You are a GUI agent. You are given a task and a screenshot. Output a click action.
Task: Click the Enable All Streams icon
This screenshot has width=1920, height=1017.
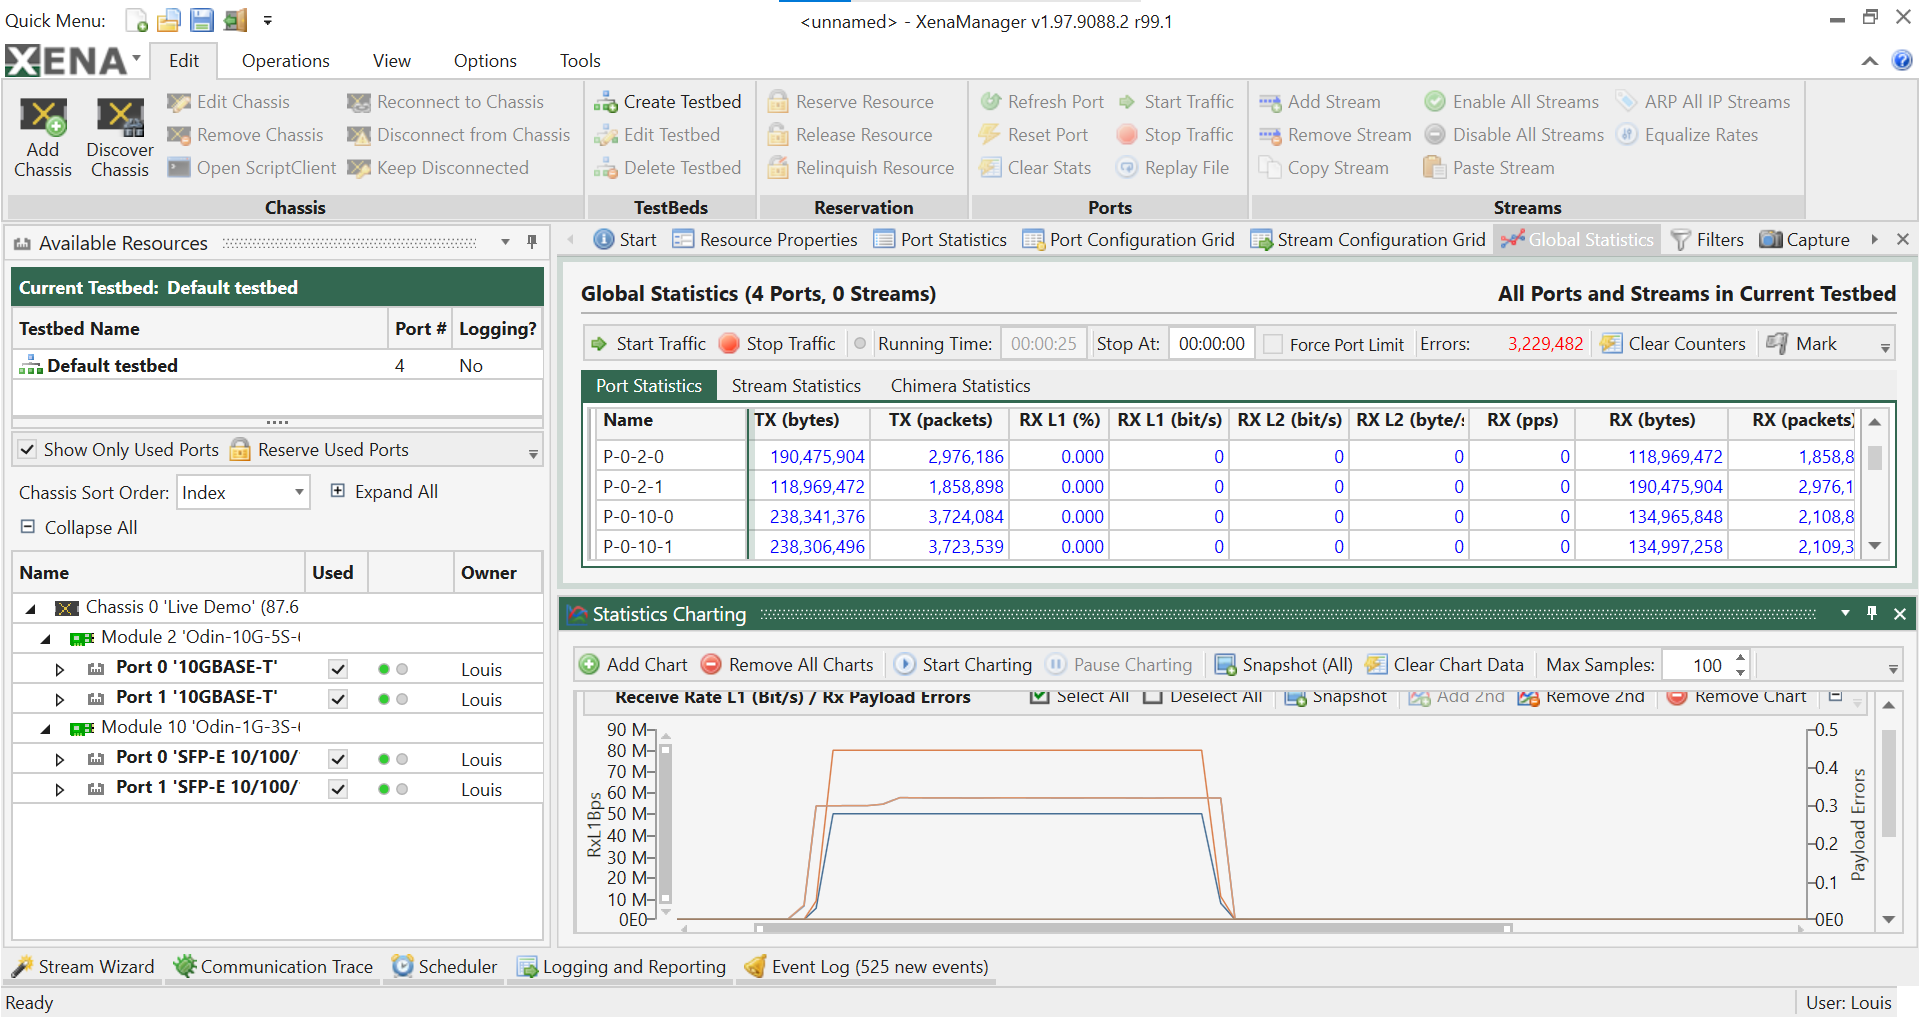[x=1435, y=102]
